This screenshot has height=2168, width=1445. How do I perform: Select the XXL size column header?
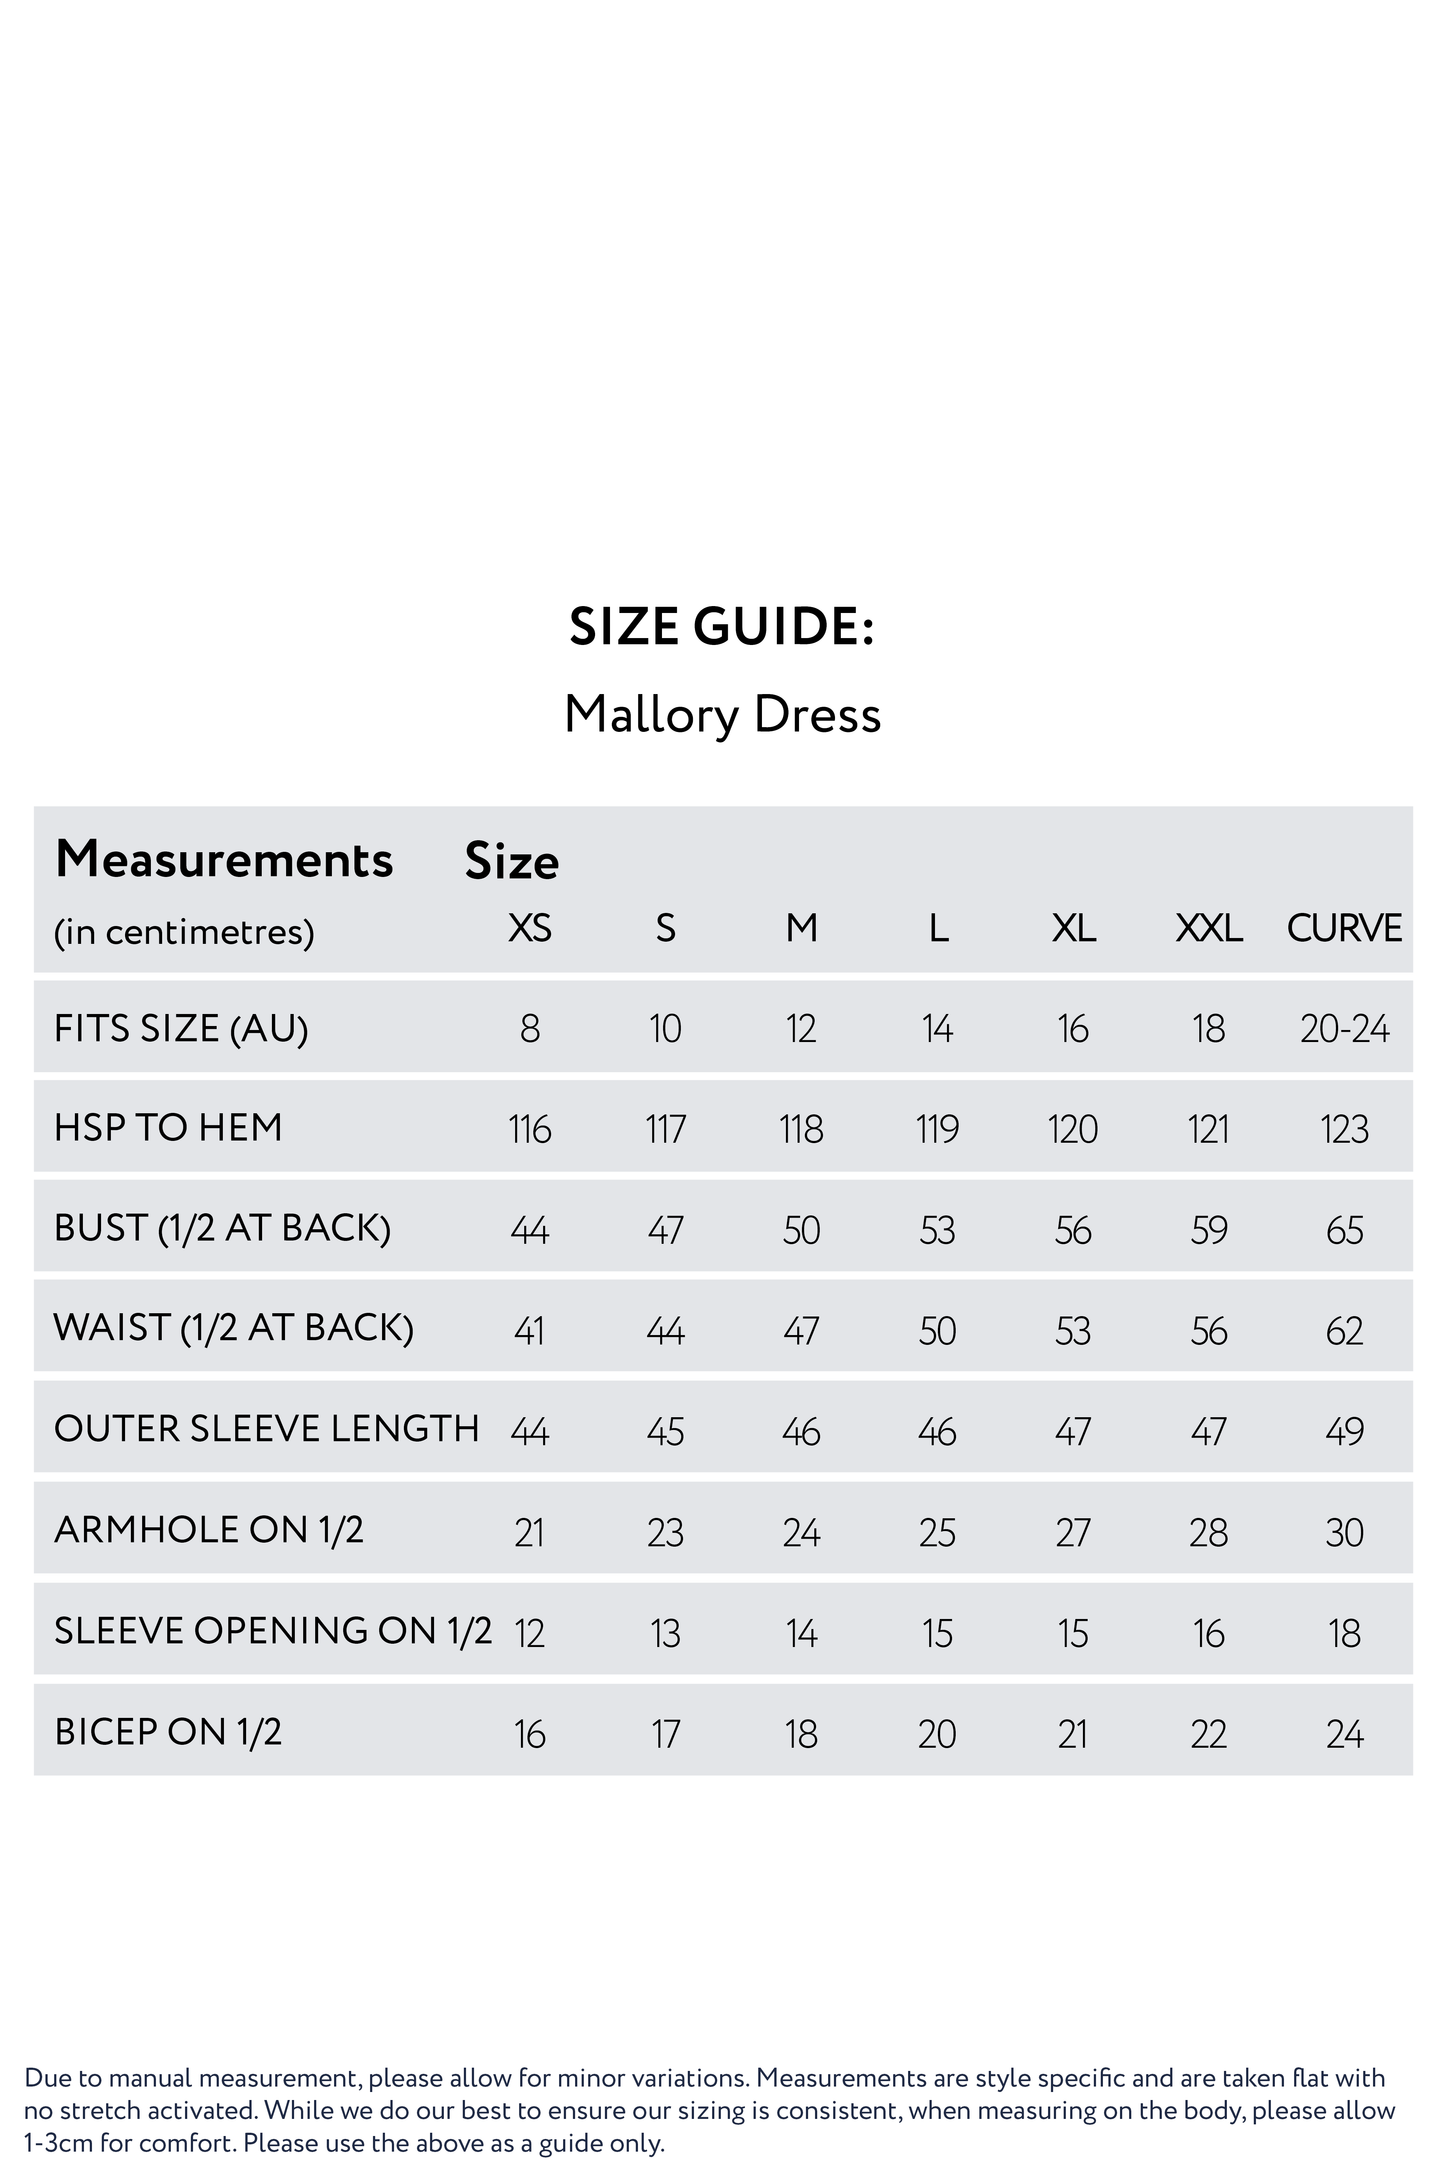tap(1208, 929)
